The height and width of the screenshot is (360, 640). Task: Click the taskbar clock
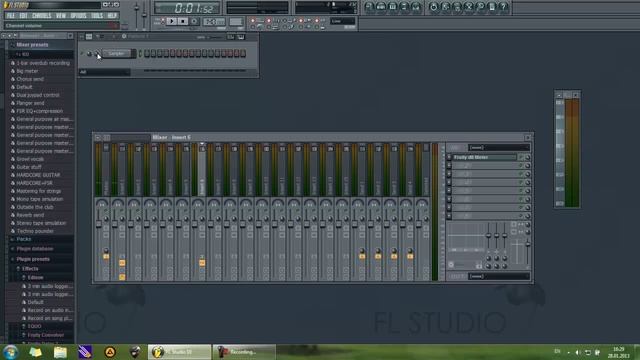coord(619,352)
